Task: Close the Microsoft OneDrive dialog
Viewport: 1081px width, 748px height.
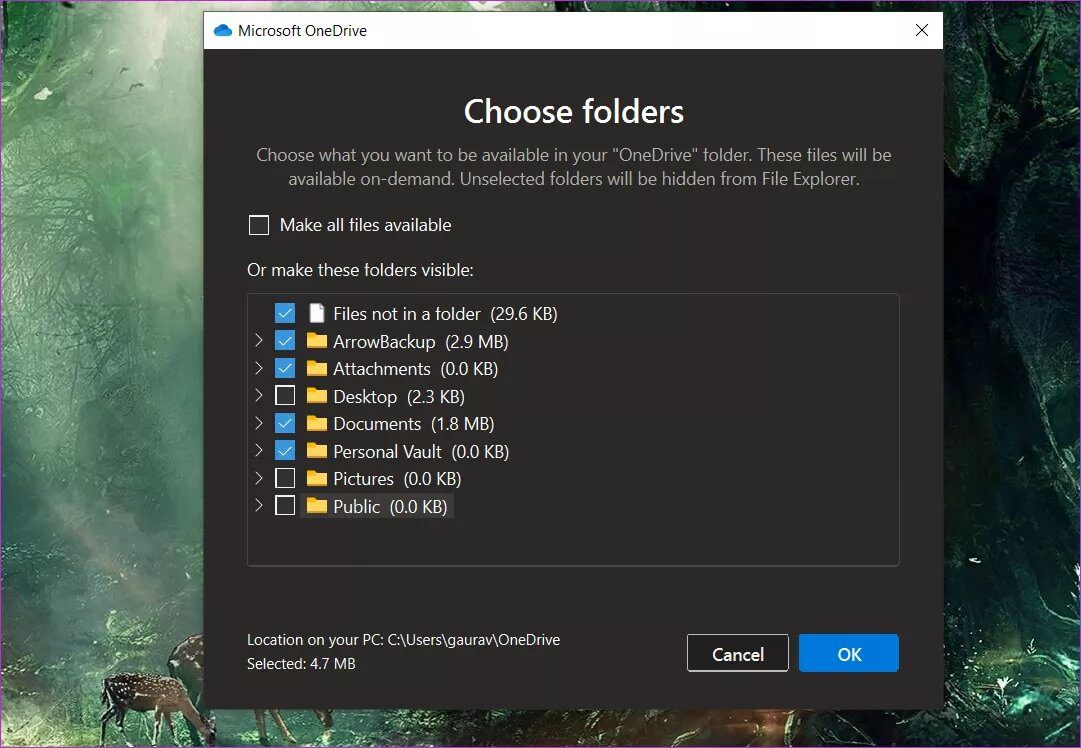Action: pos(922,30)
